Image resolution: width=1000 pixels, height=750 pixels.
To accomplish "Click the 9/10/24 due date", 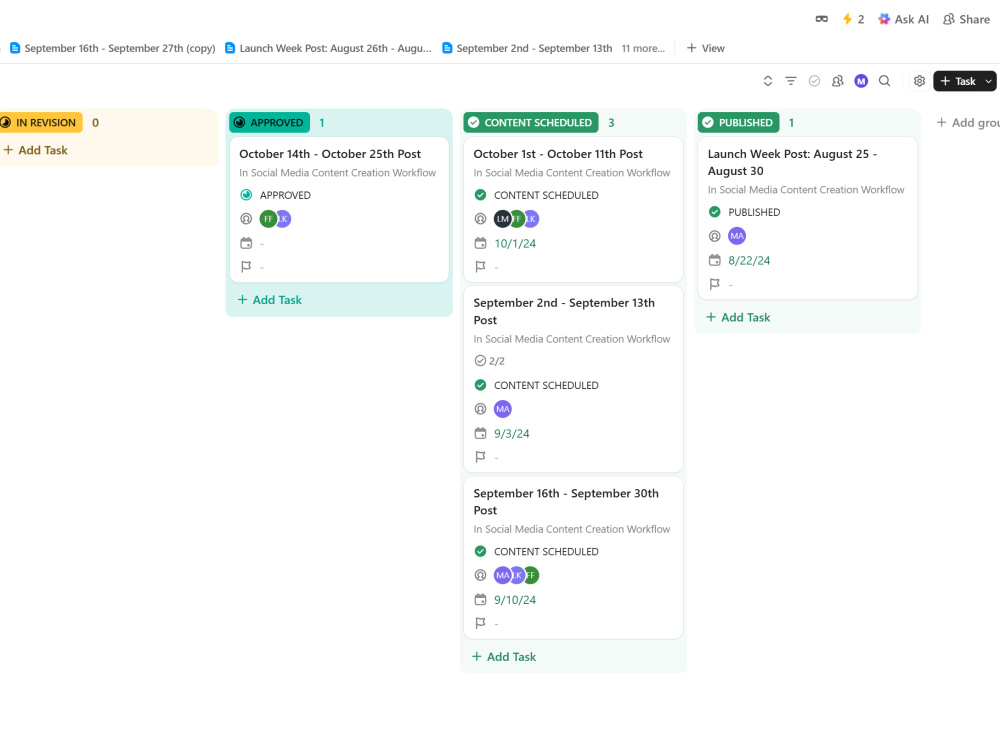I will click(515, 599).
